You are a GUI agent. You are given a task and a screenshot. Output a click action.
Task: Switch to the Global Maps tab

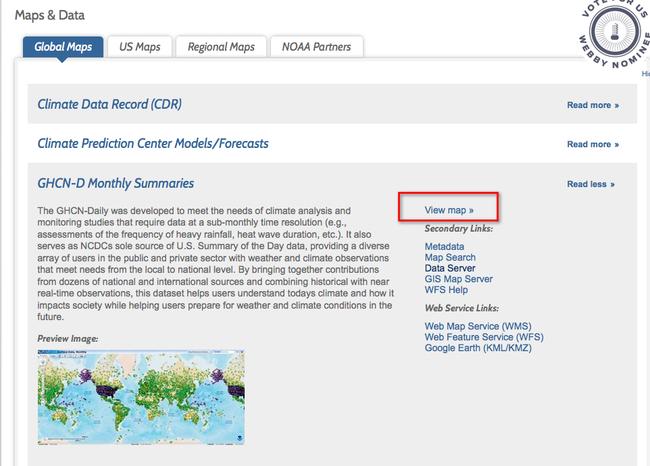63,47
